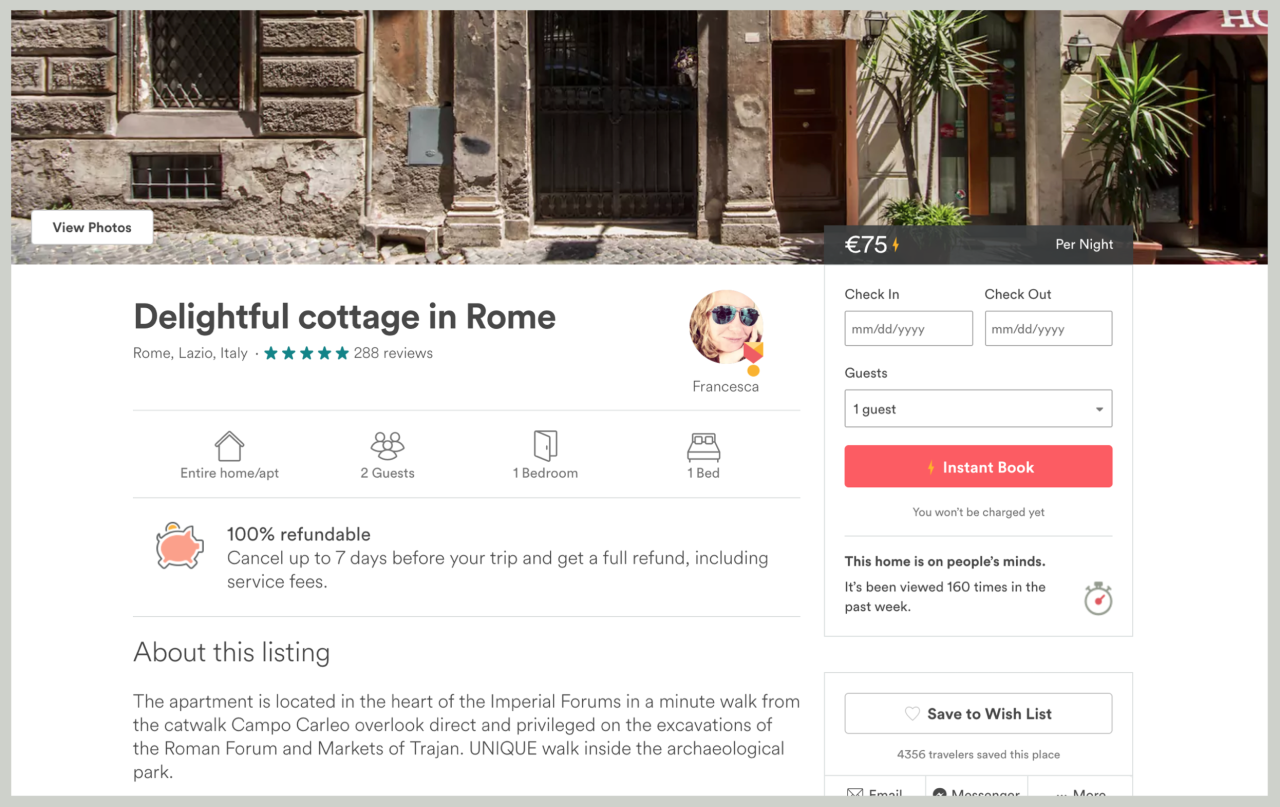Image resolution: width=1280 pixels, height=807 pixels.
Task: Open View Photos gallery
Action: pyautogui.click(x=92, y=228)
